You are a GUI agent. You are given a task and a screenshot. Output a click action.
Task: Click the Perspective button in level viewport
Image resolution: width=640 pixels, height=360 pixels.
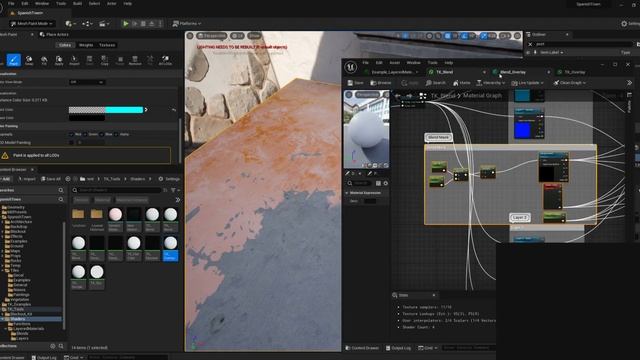211,36
